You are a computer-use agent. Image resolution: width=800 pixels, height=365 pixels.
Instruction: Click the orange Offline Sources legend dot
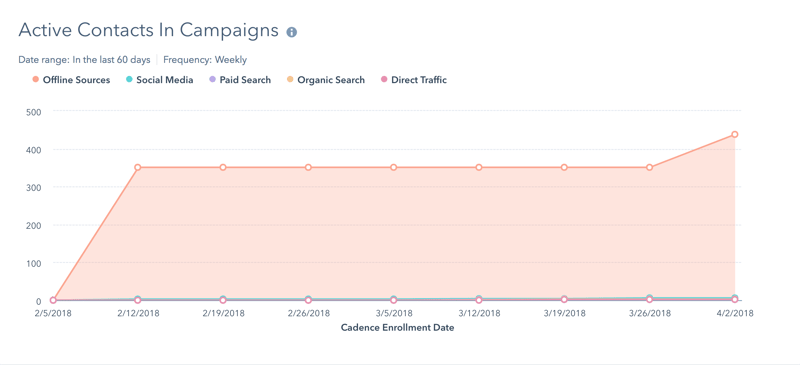click(36, 80)
